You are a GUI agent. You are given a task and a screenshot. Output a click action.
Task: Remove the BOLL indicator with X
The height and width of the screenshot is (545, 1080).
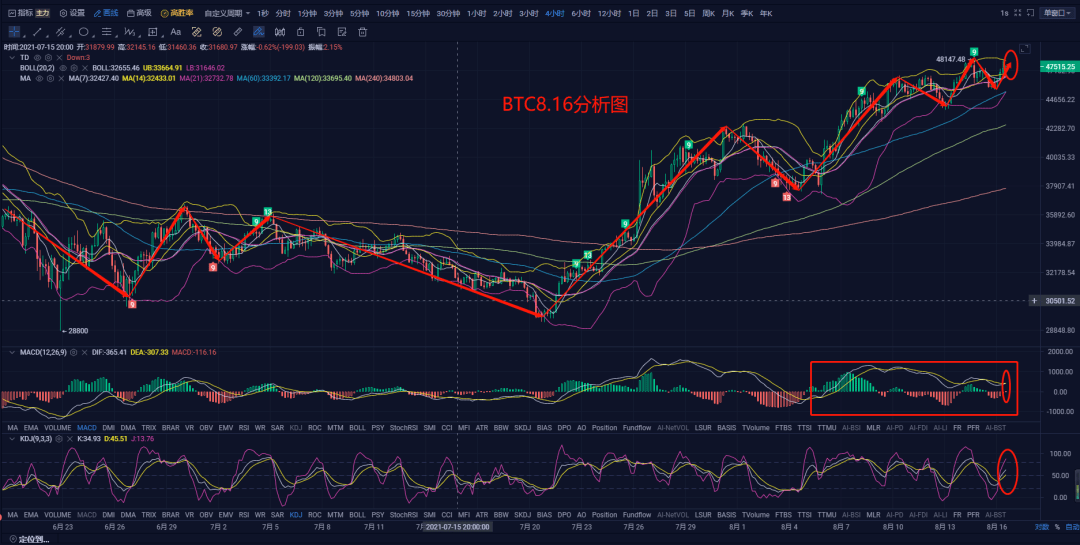85,68
